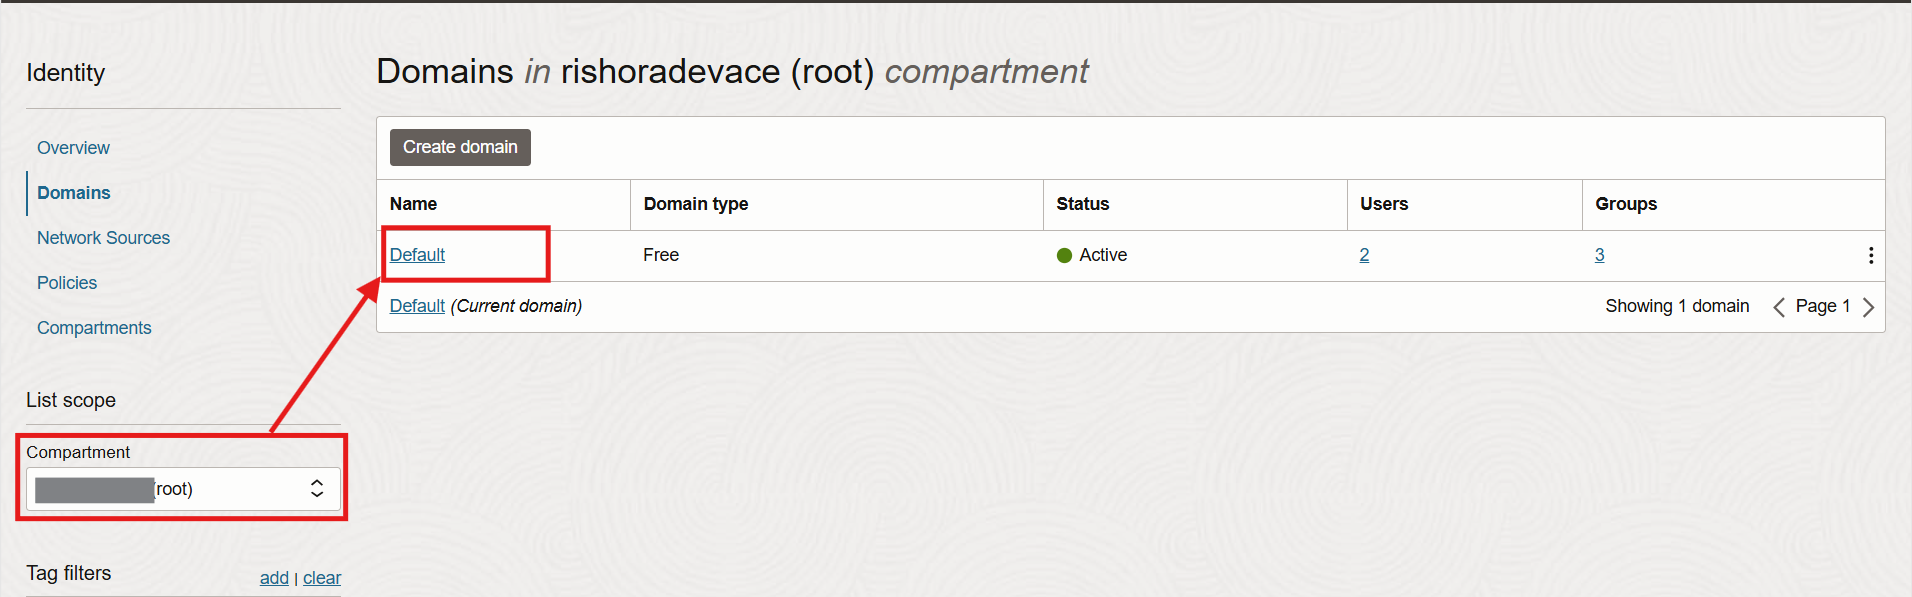
Task: Open the Default domain link
Action: pyautogui.click(x=417, y=255)
